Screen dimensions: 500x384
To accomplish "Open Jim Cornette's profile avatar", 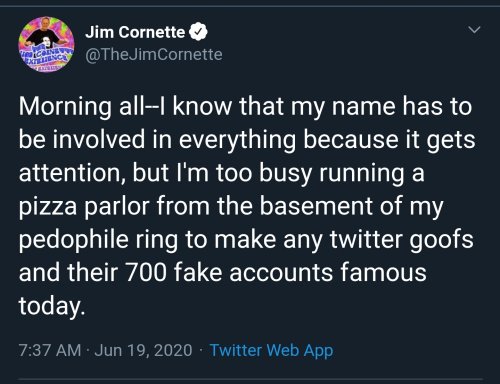I will coord(46,44).
